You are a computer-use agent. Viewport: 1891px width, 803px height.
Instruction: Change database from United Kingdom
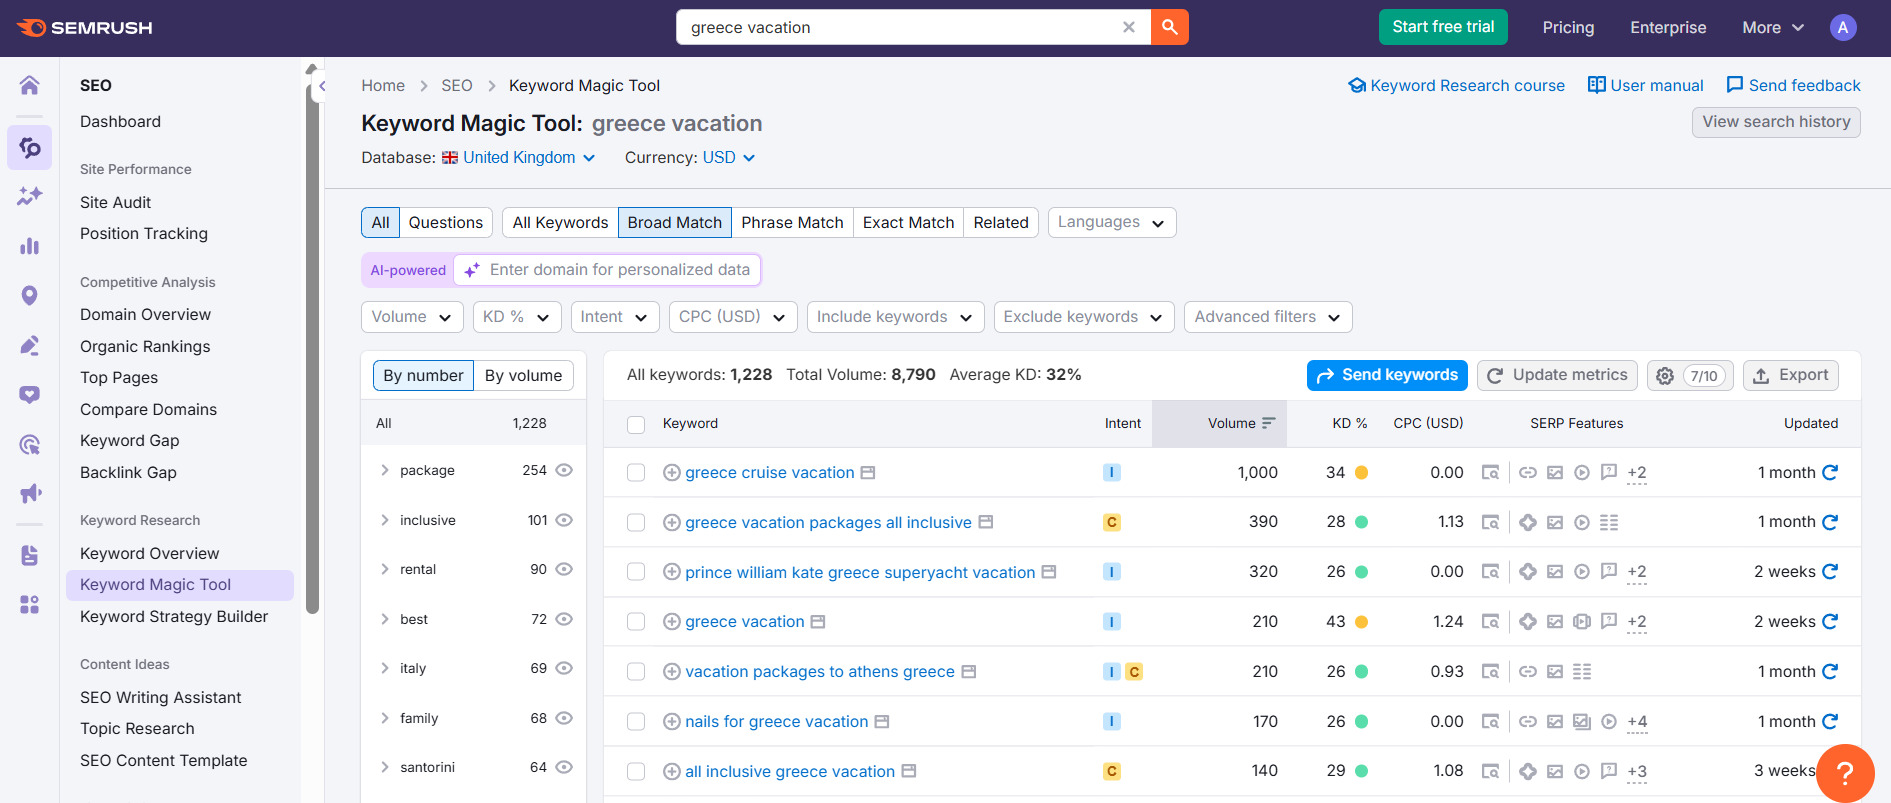pos(519,158)
